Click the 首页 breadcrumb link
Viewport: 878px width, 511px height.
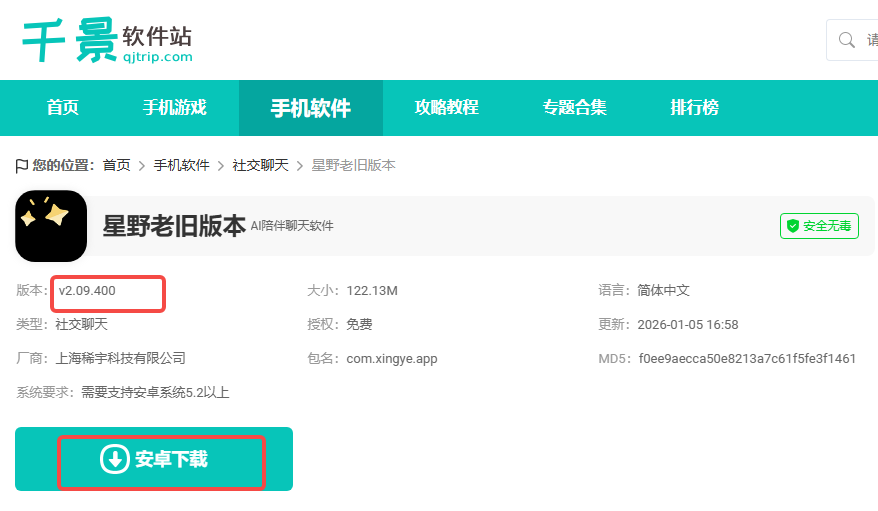(x=116, y=165)
